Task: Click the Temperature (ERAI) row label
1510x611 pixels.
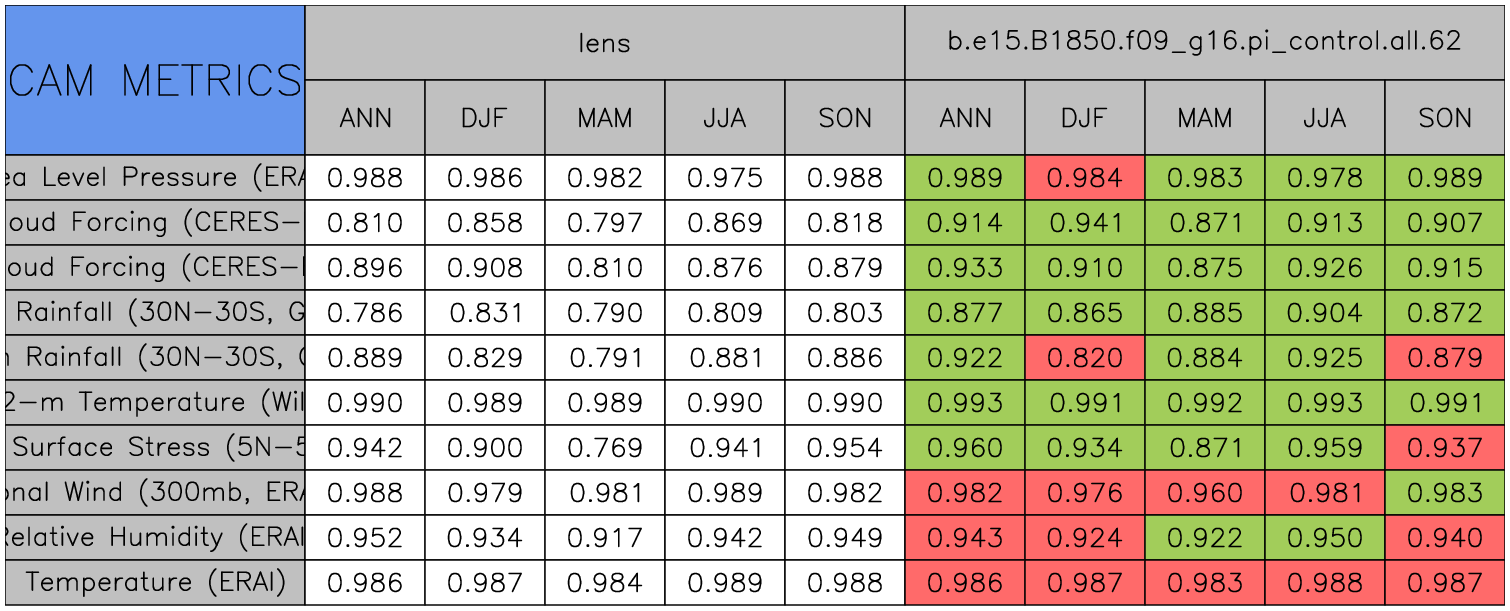Action: pyautogui.click(x=155, y=583)
